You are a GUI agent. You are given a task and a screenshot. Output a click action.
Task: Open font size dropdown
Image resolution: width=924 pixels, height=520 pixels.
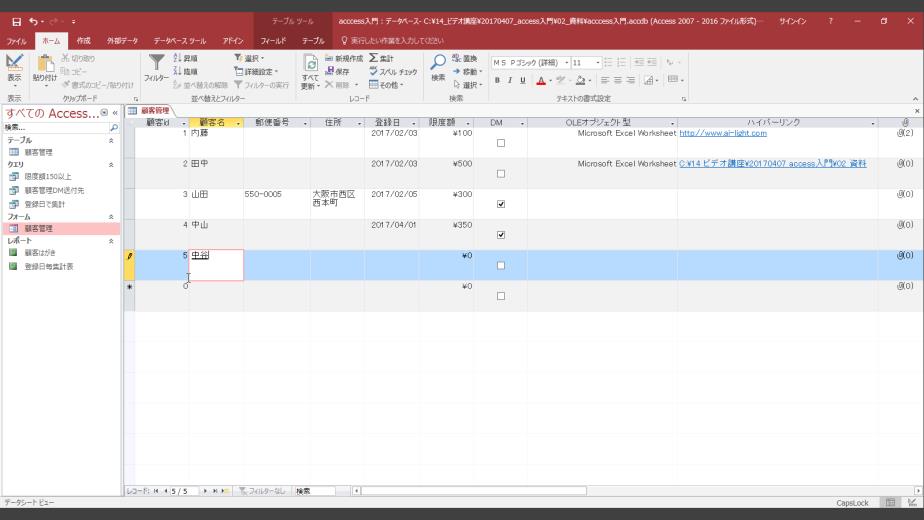[598, 62]
